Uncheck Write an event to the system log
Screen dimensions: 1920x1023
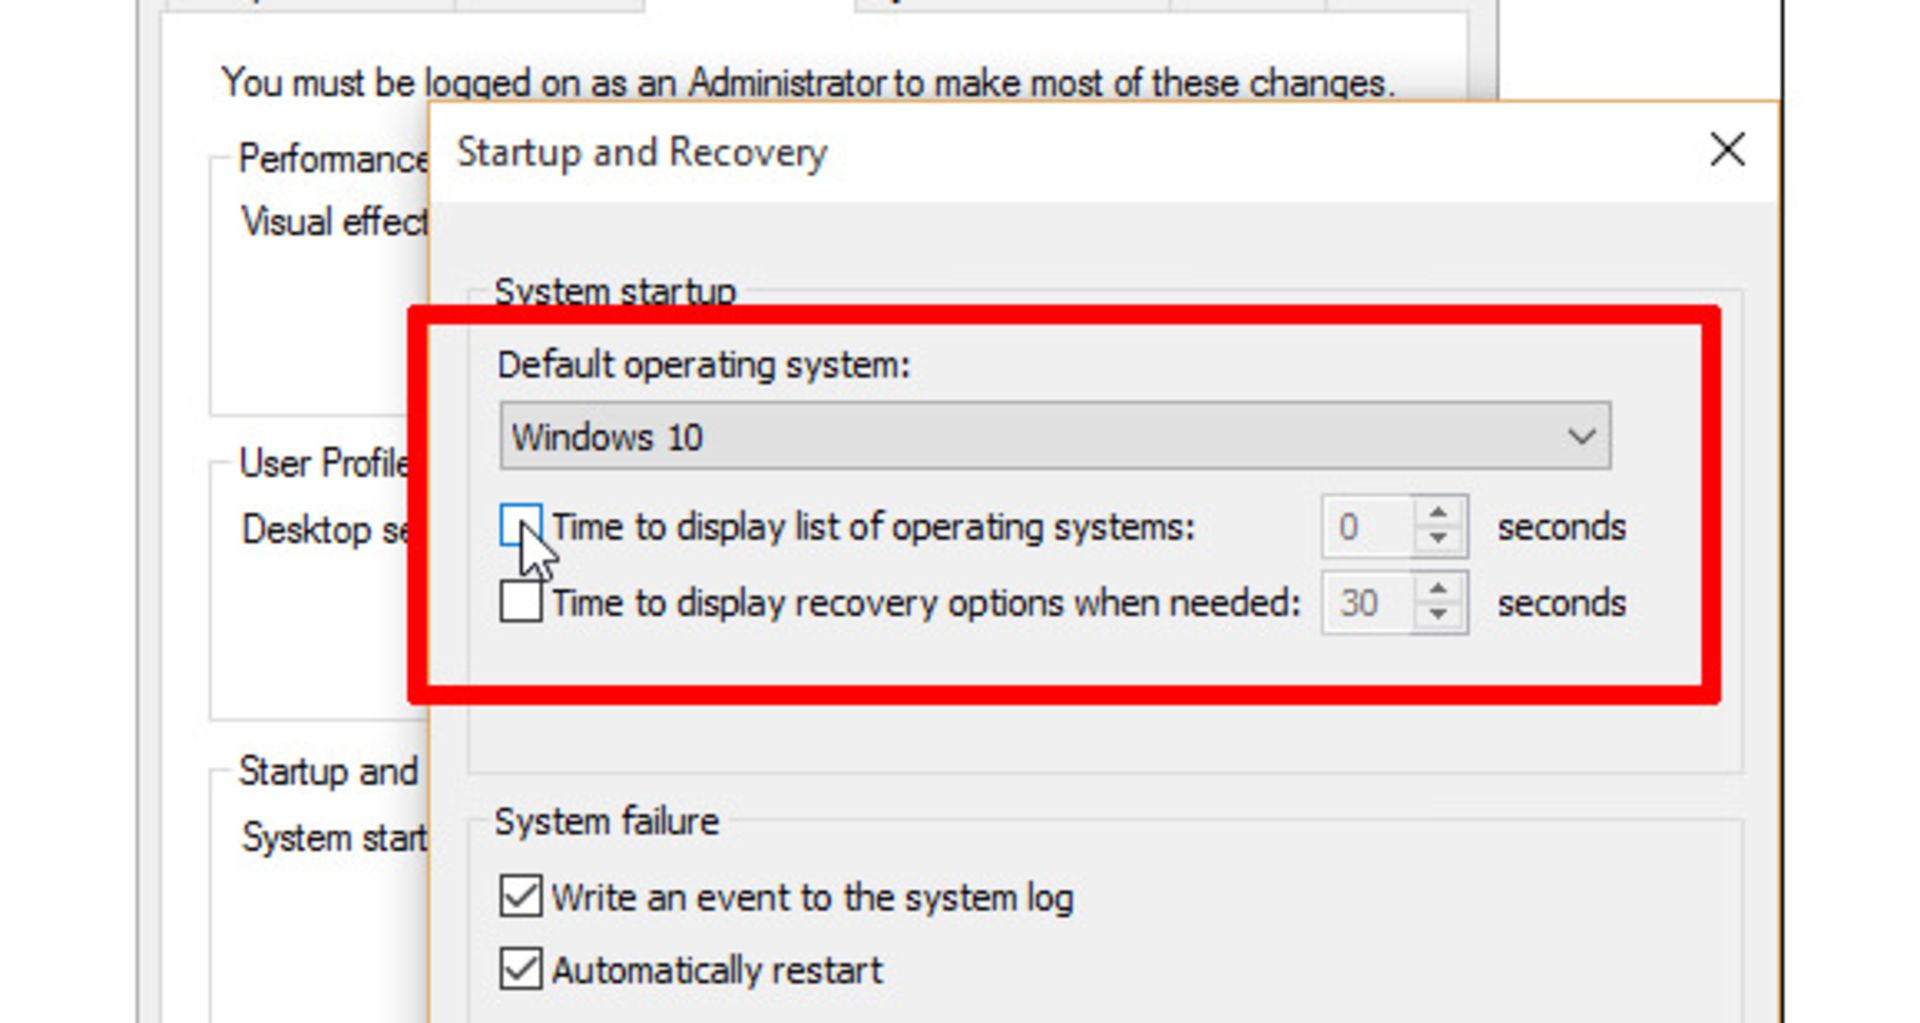520,896
